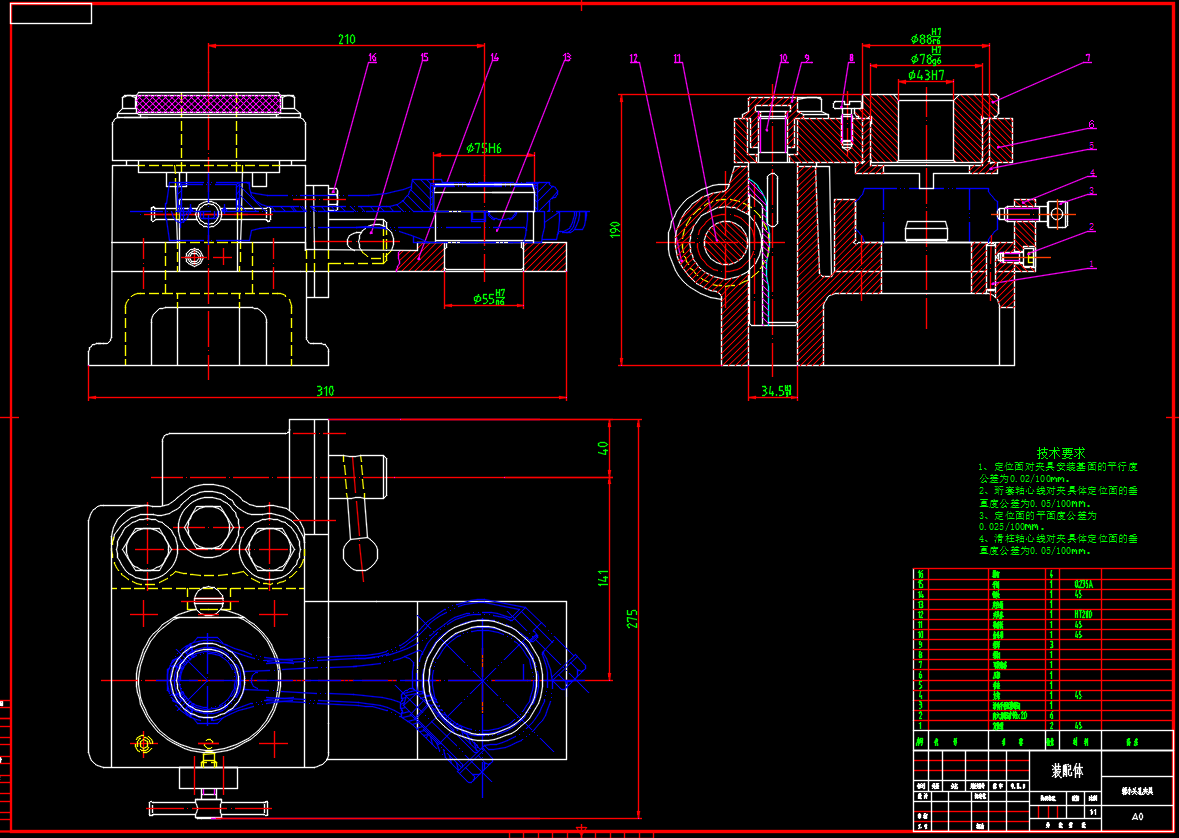Click balloon number 1 leader label

point(1092,265)
